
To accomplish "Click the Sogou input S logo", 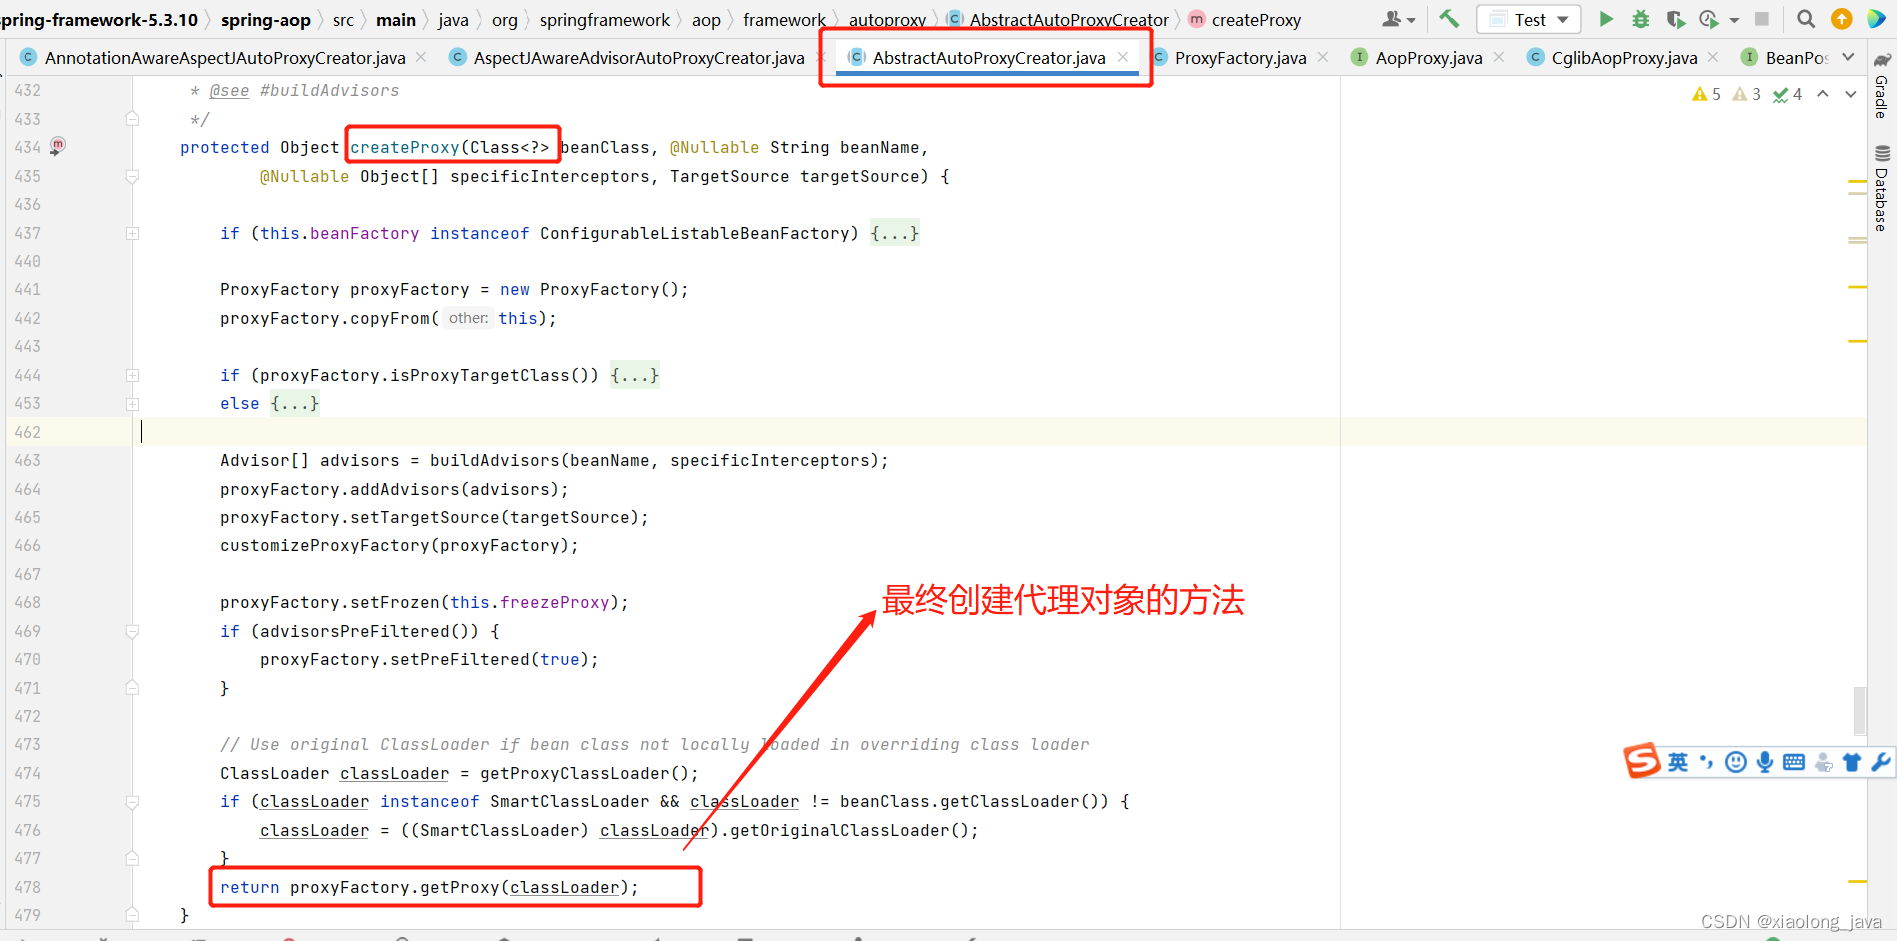I will pyautogui.click(x=1641, y=761).
